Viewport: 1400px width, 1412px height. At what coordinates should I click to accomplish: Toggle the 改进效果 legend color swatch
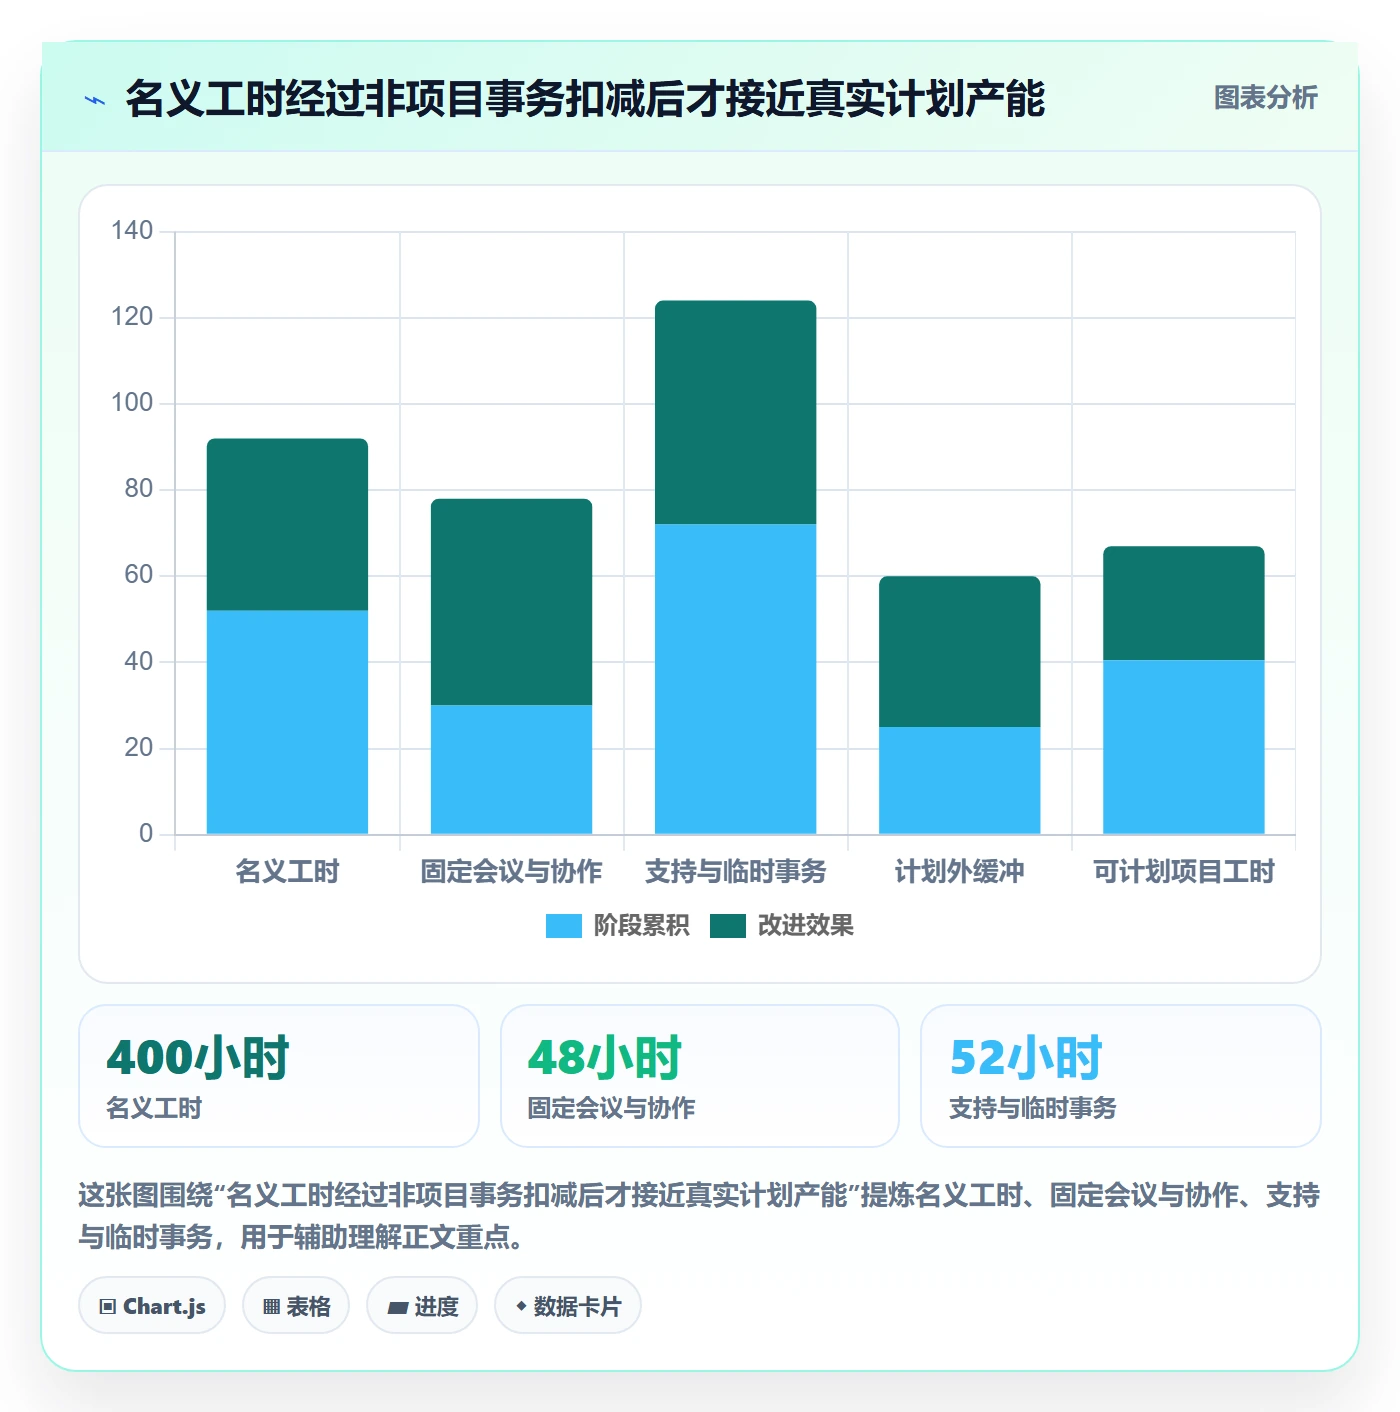pos(727,926)
